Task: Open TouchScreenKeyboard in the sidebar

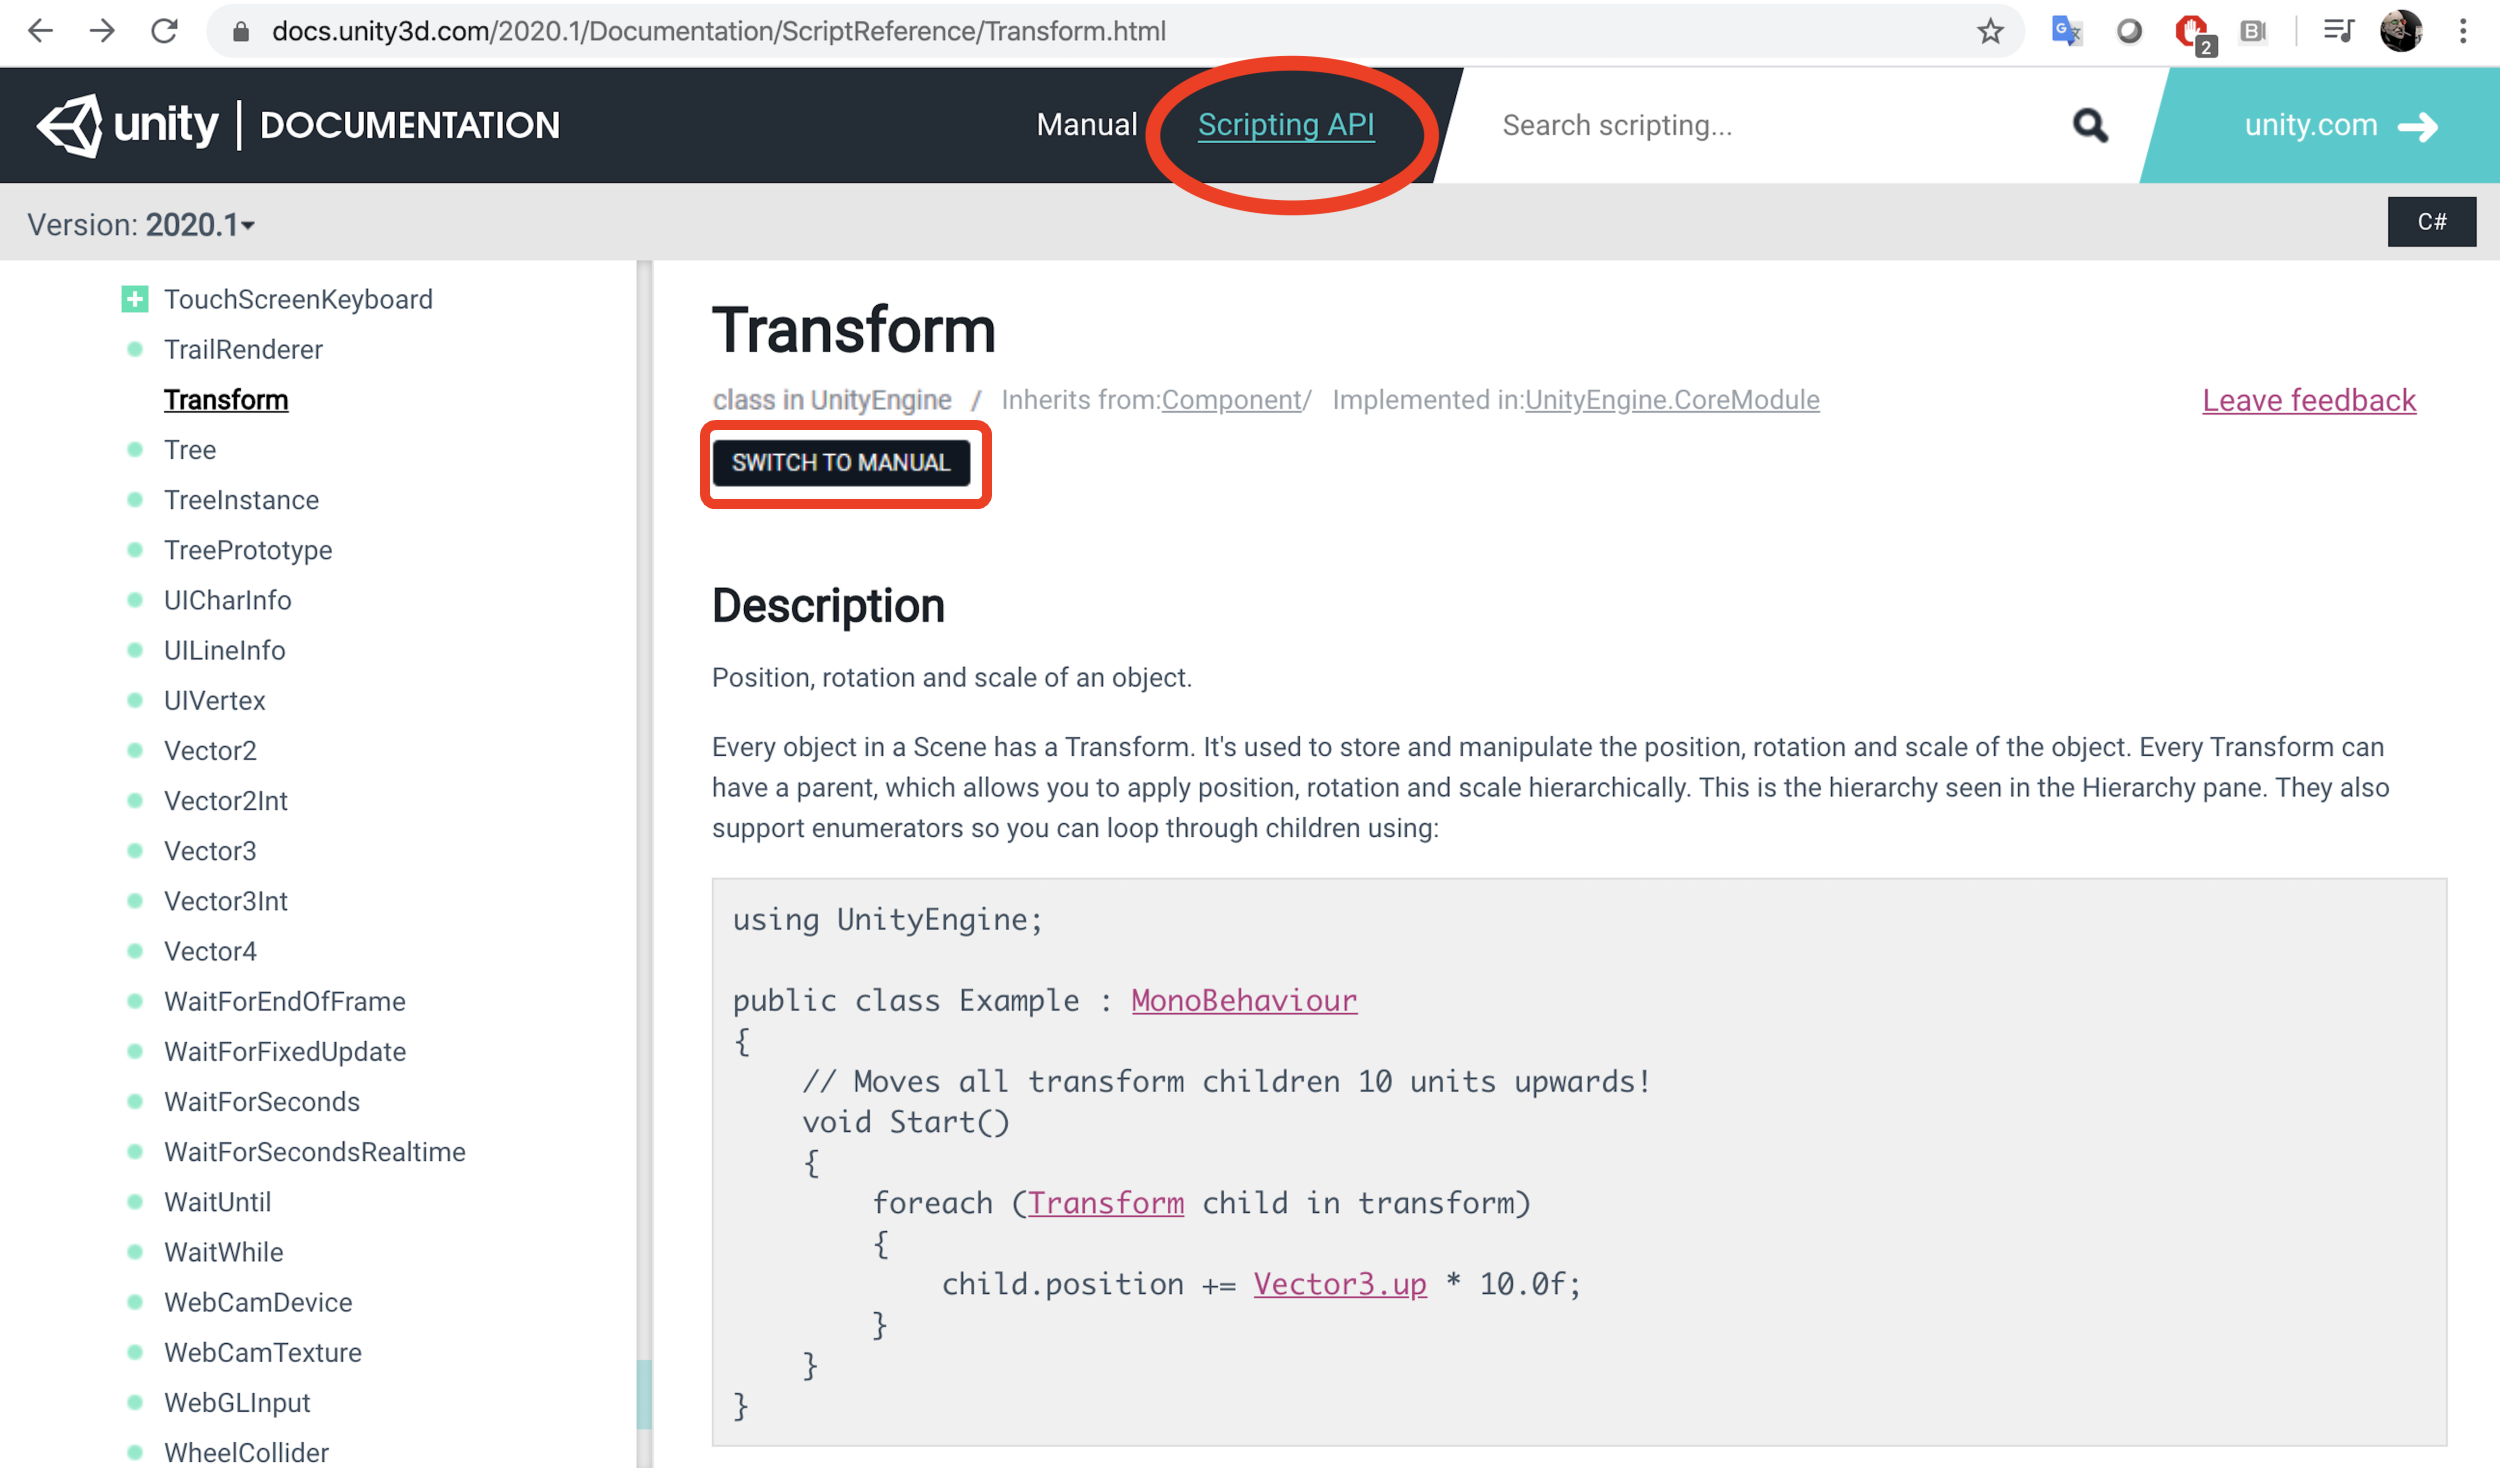Action: tap(298, 299)
